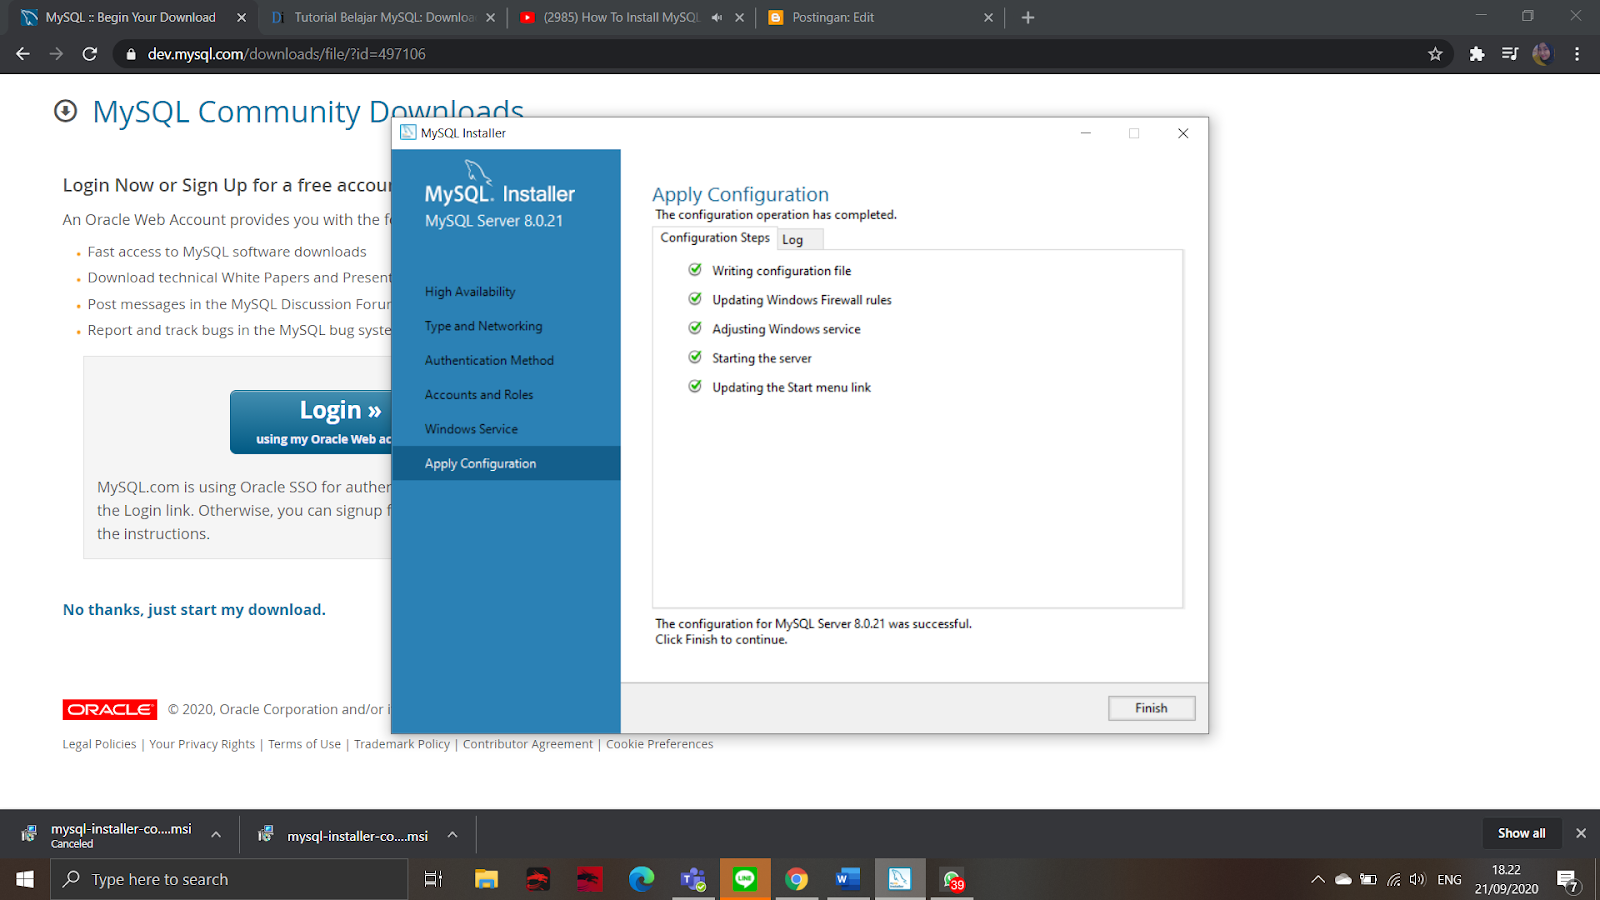The height and width of the screenshot is (900, 1600).
Task: Open High Availability step in sidebar
Action: point(470,292)
